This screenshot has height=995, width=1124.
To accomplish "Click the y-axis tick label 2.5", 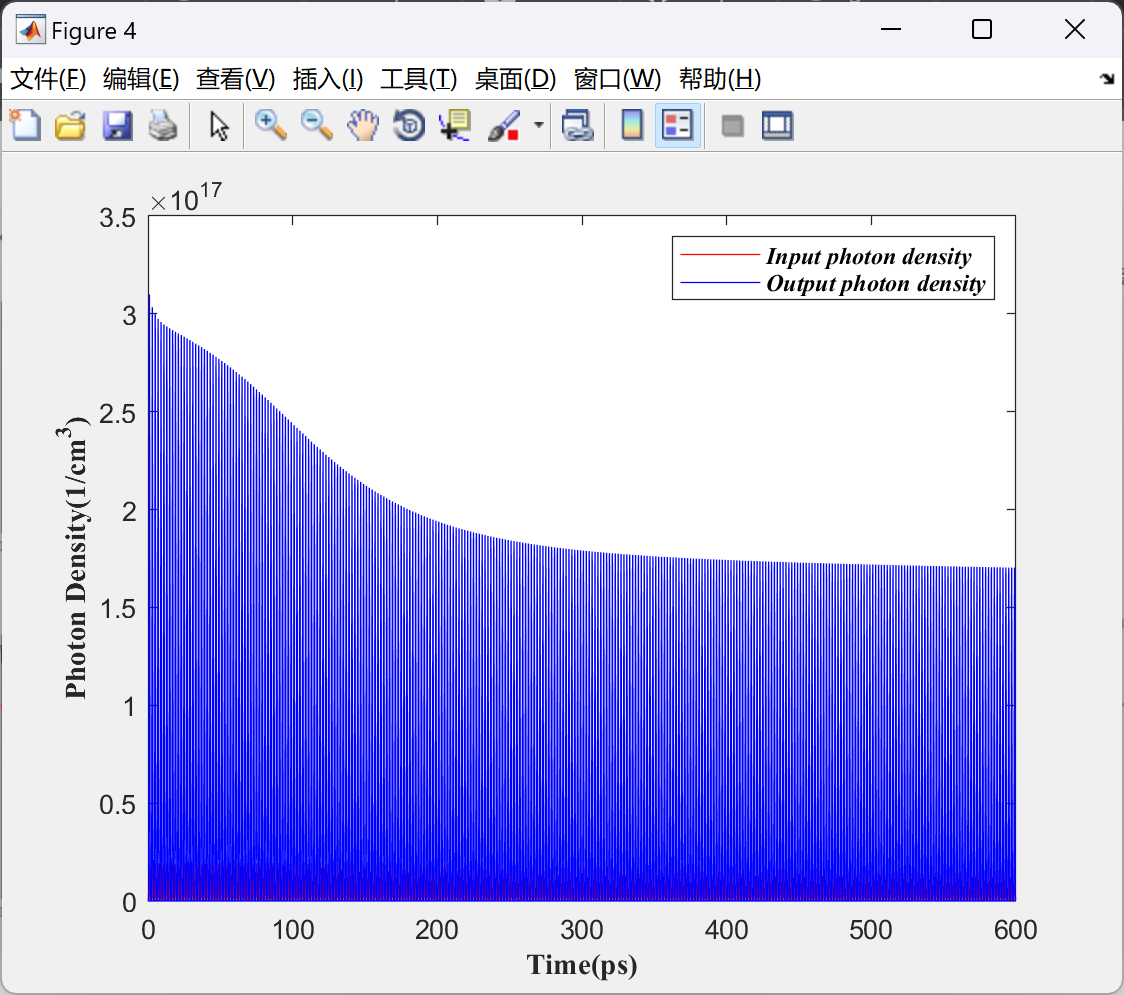I will point(118,413).
